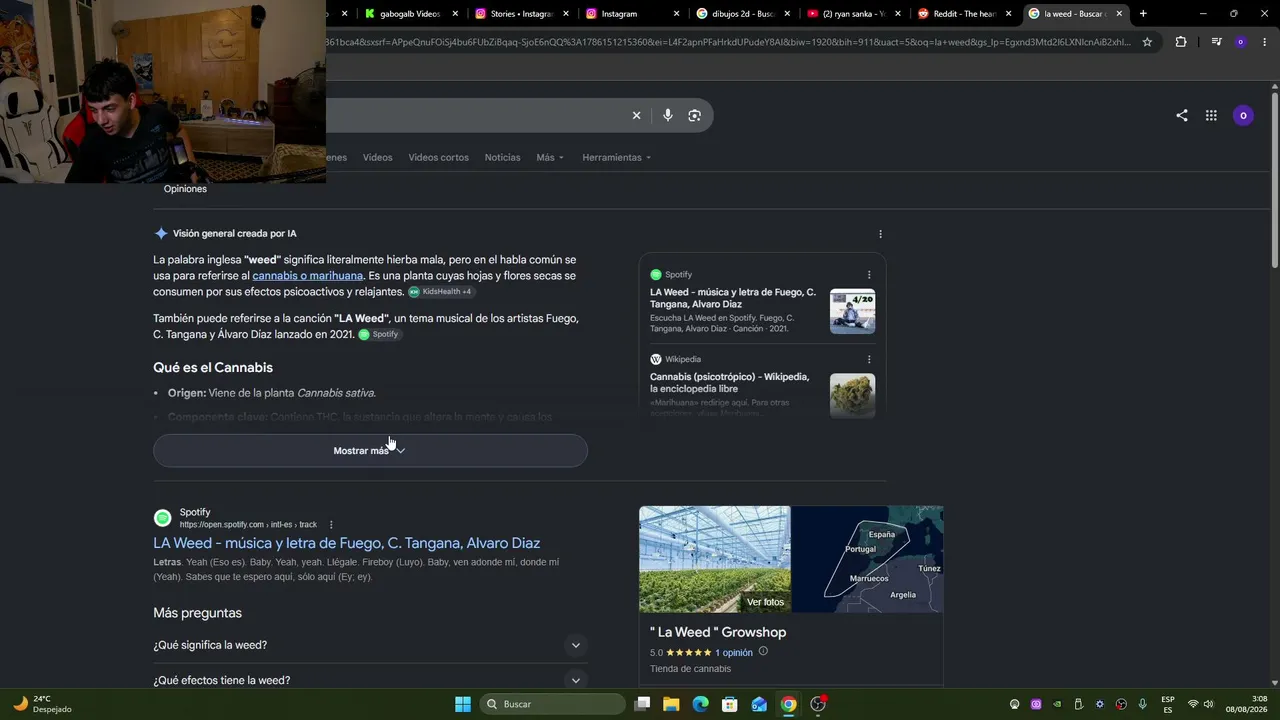Open more options for the Spotify search result
The width and height of the screenshot is (1280, 720).
point(331,524)
